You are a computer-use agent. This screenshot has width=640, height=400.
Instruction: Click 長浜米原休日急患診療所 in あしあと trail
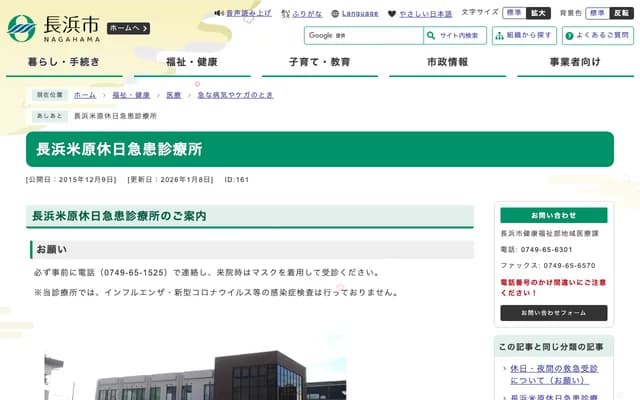pos(115,116)
